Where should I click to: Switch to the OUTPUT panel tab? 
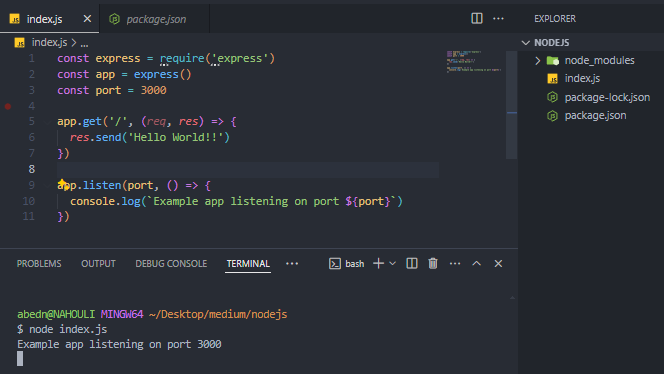coord(98,264)
